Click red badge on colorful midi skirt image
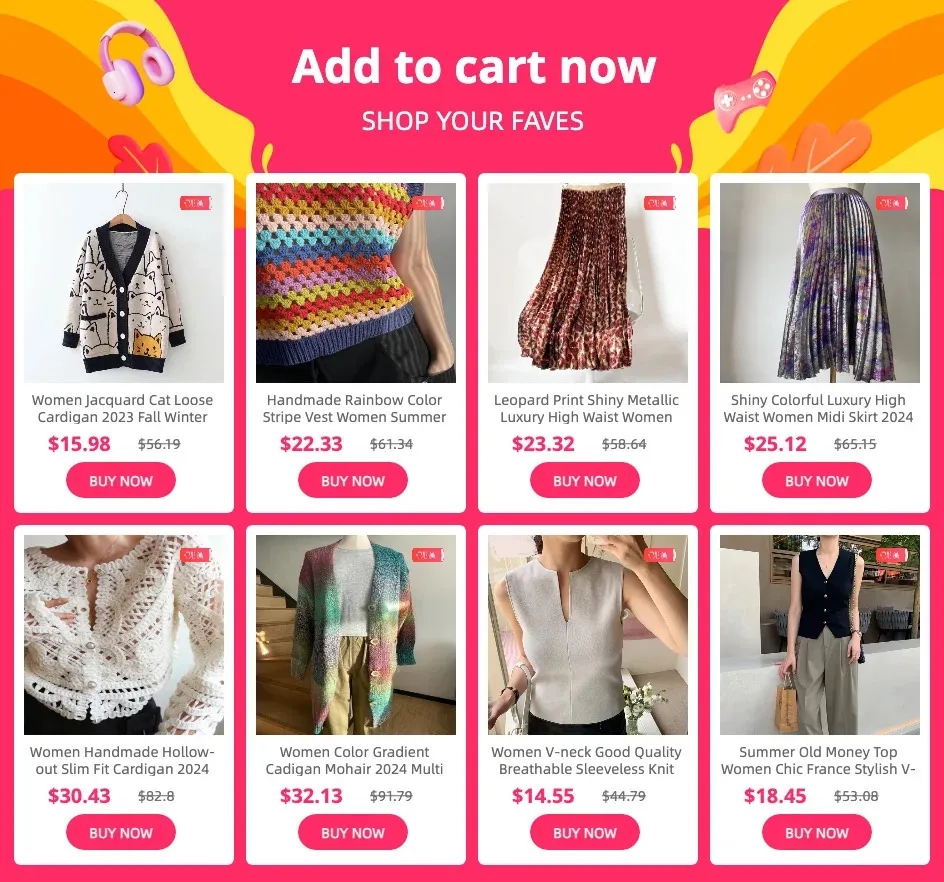The image size is (944, 882). (892, 203)
